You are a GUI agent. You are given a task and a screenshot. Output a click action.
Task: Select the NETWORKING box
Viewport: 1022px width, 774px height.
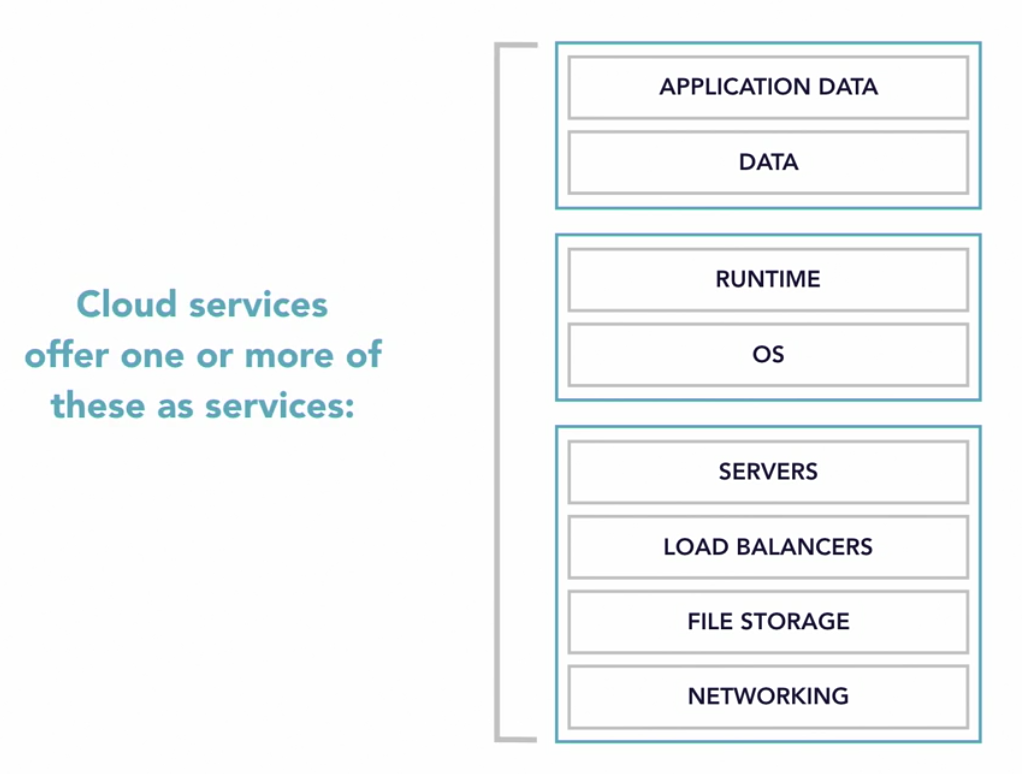(768, 696)
